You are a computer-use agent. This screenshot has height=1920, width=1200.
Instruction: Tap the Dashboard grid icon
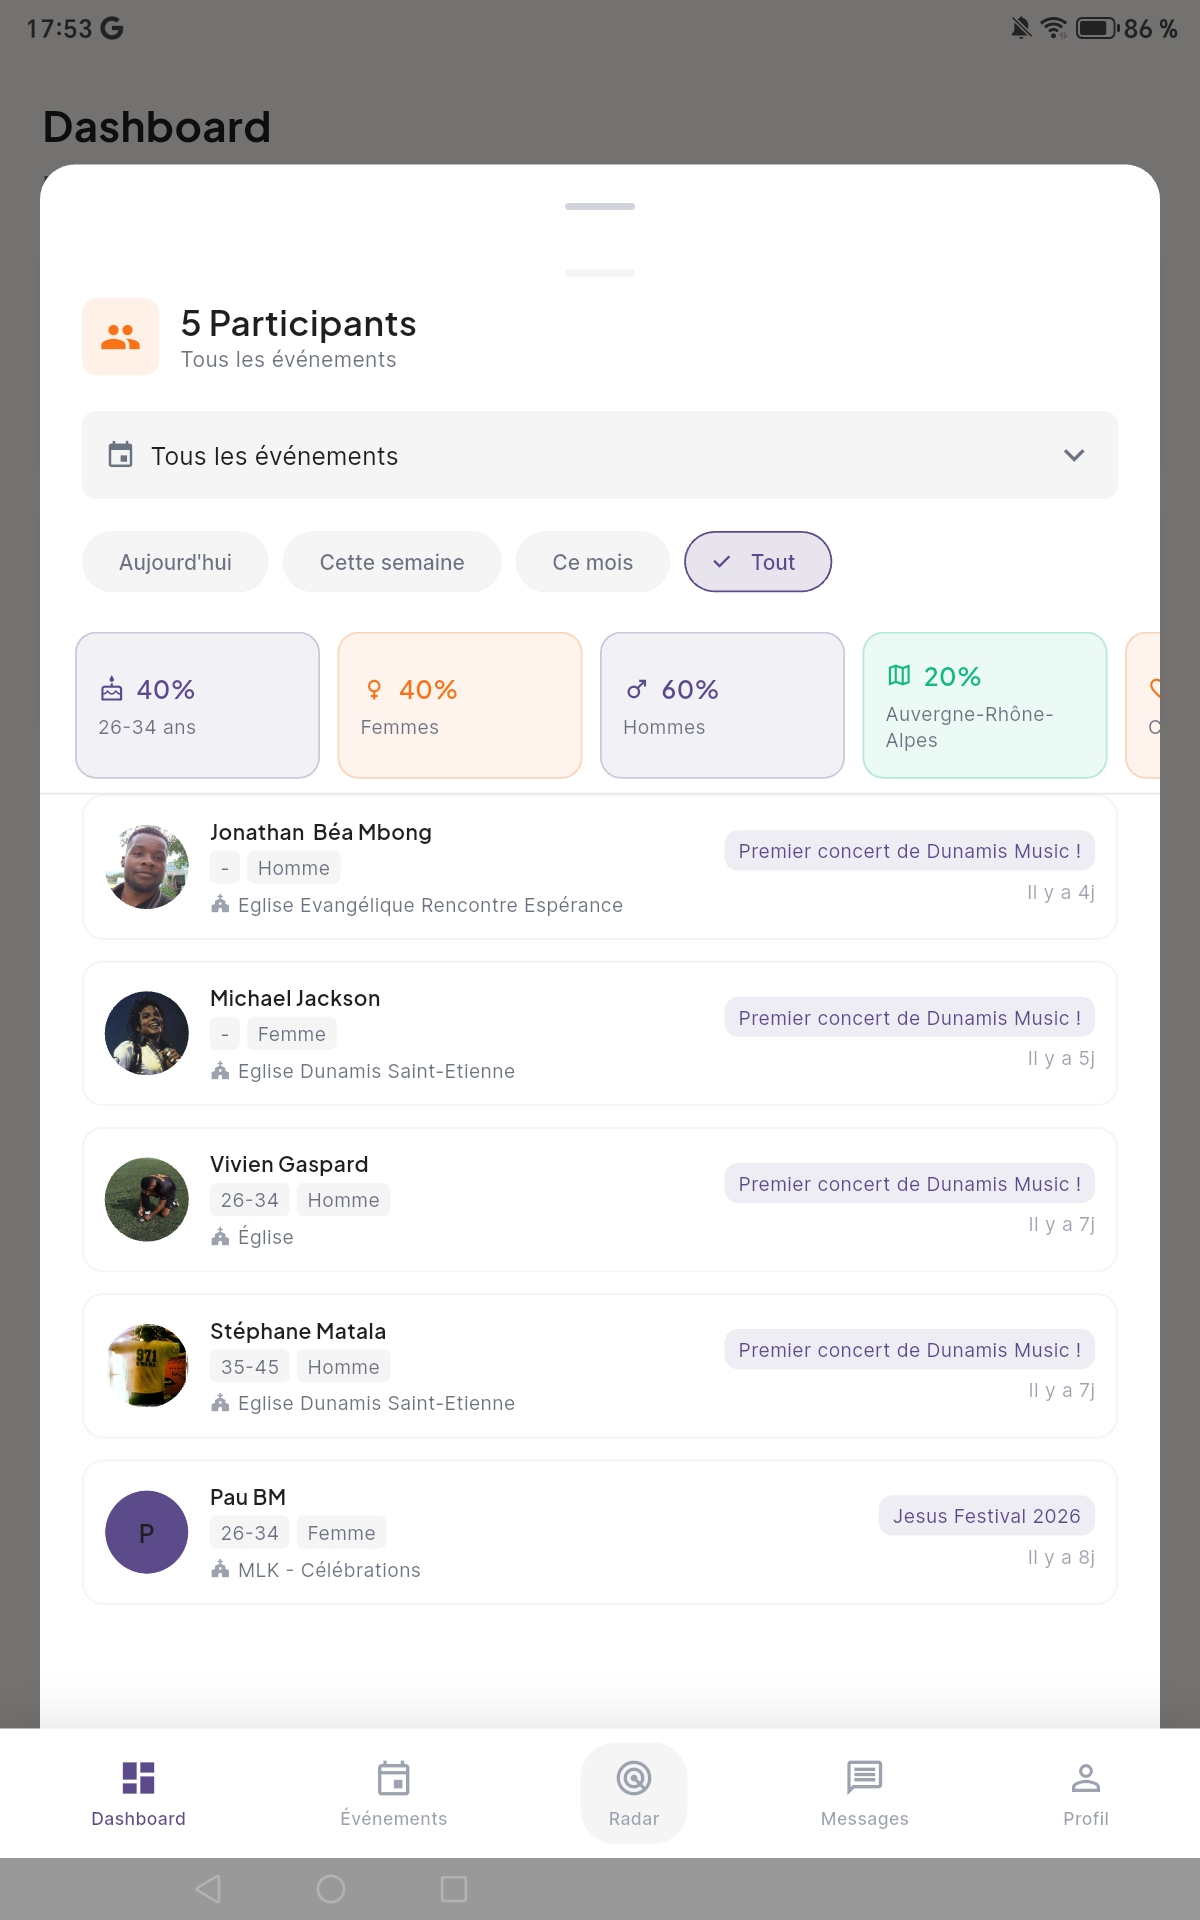(138, 1778)
